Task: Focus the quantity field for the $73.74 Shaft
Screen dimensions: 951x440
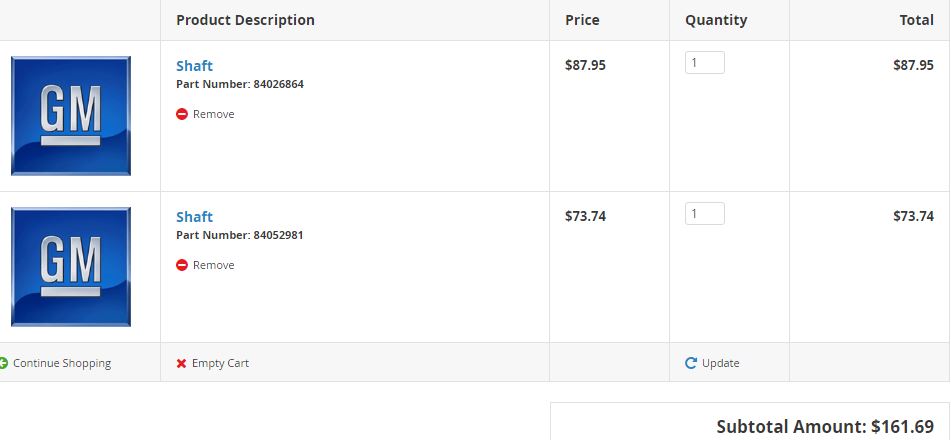Action: 704,214
